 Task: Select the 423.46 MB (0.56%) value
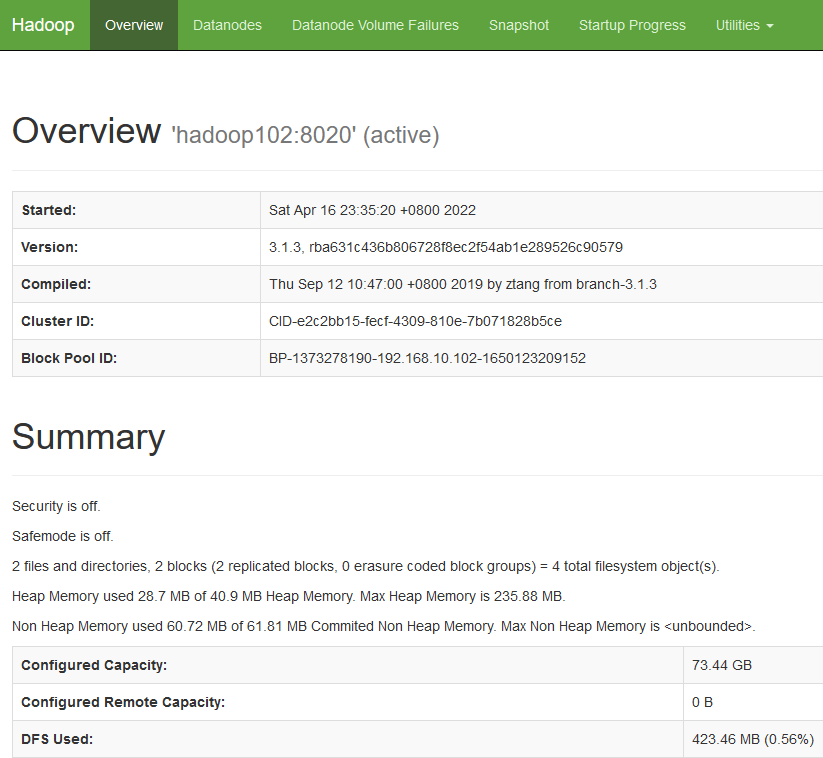click(x=753, y=740)
